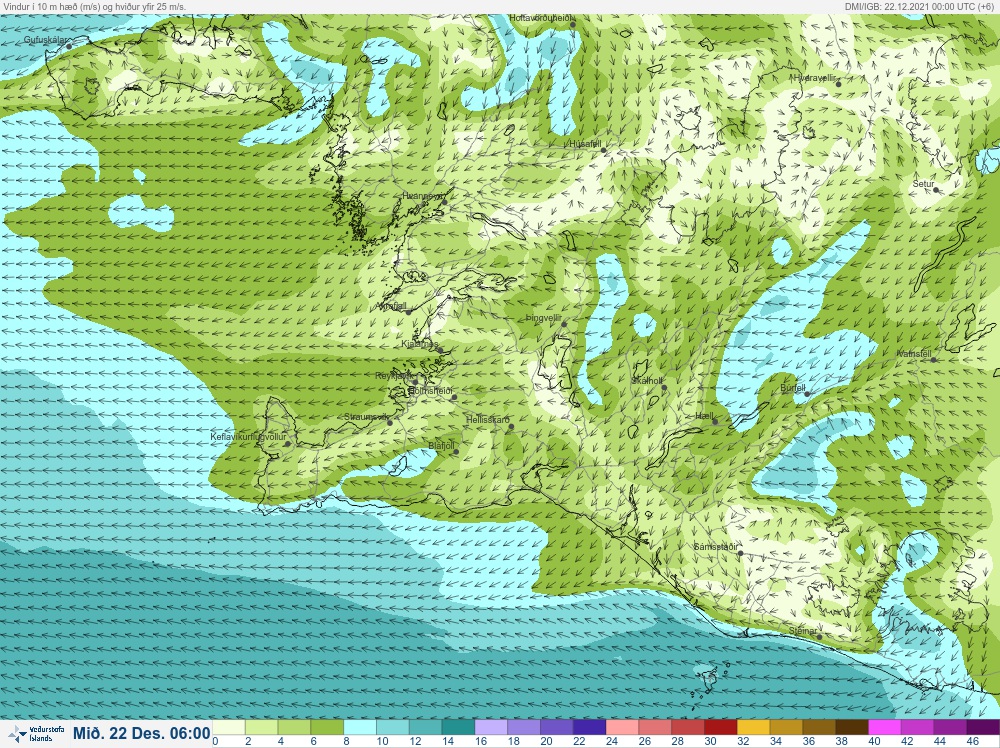Pick the orchid 42–44 m/s legend swatch

(x=918, y=728)
